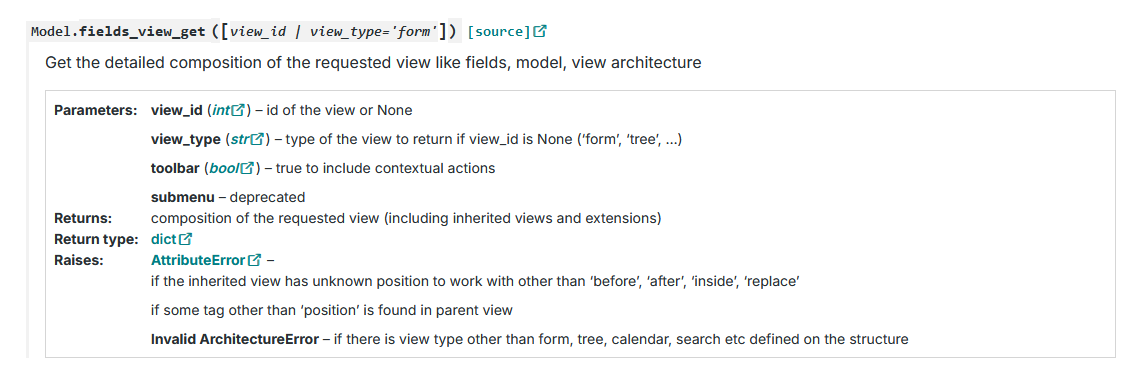This screenshot has height=379, width=1139.
Task: Open the int type link
Action: coord(221,110)
